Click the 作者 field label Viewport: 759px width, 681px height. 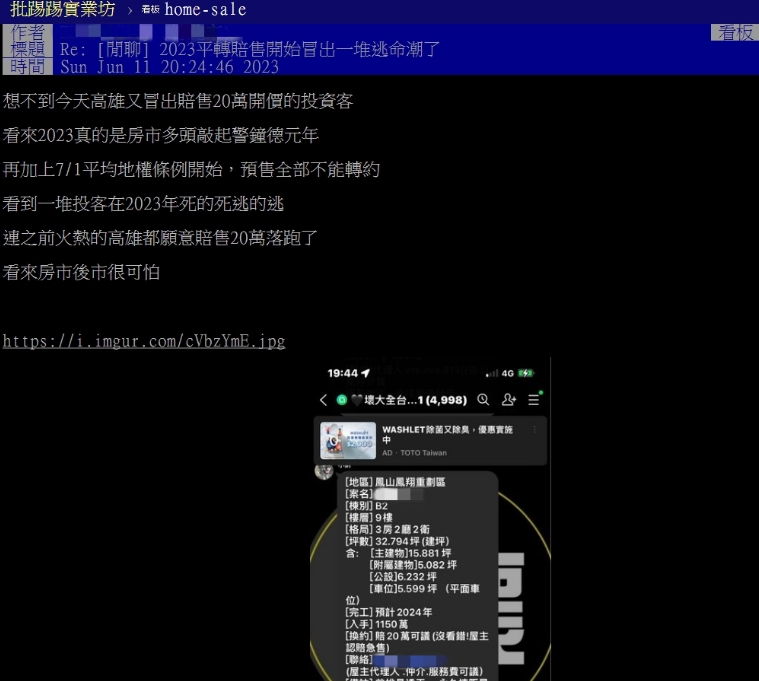coord(28,32)
